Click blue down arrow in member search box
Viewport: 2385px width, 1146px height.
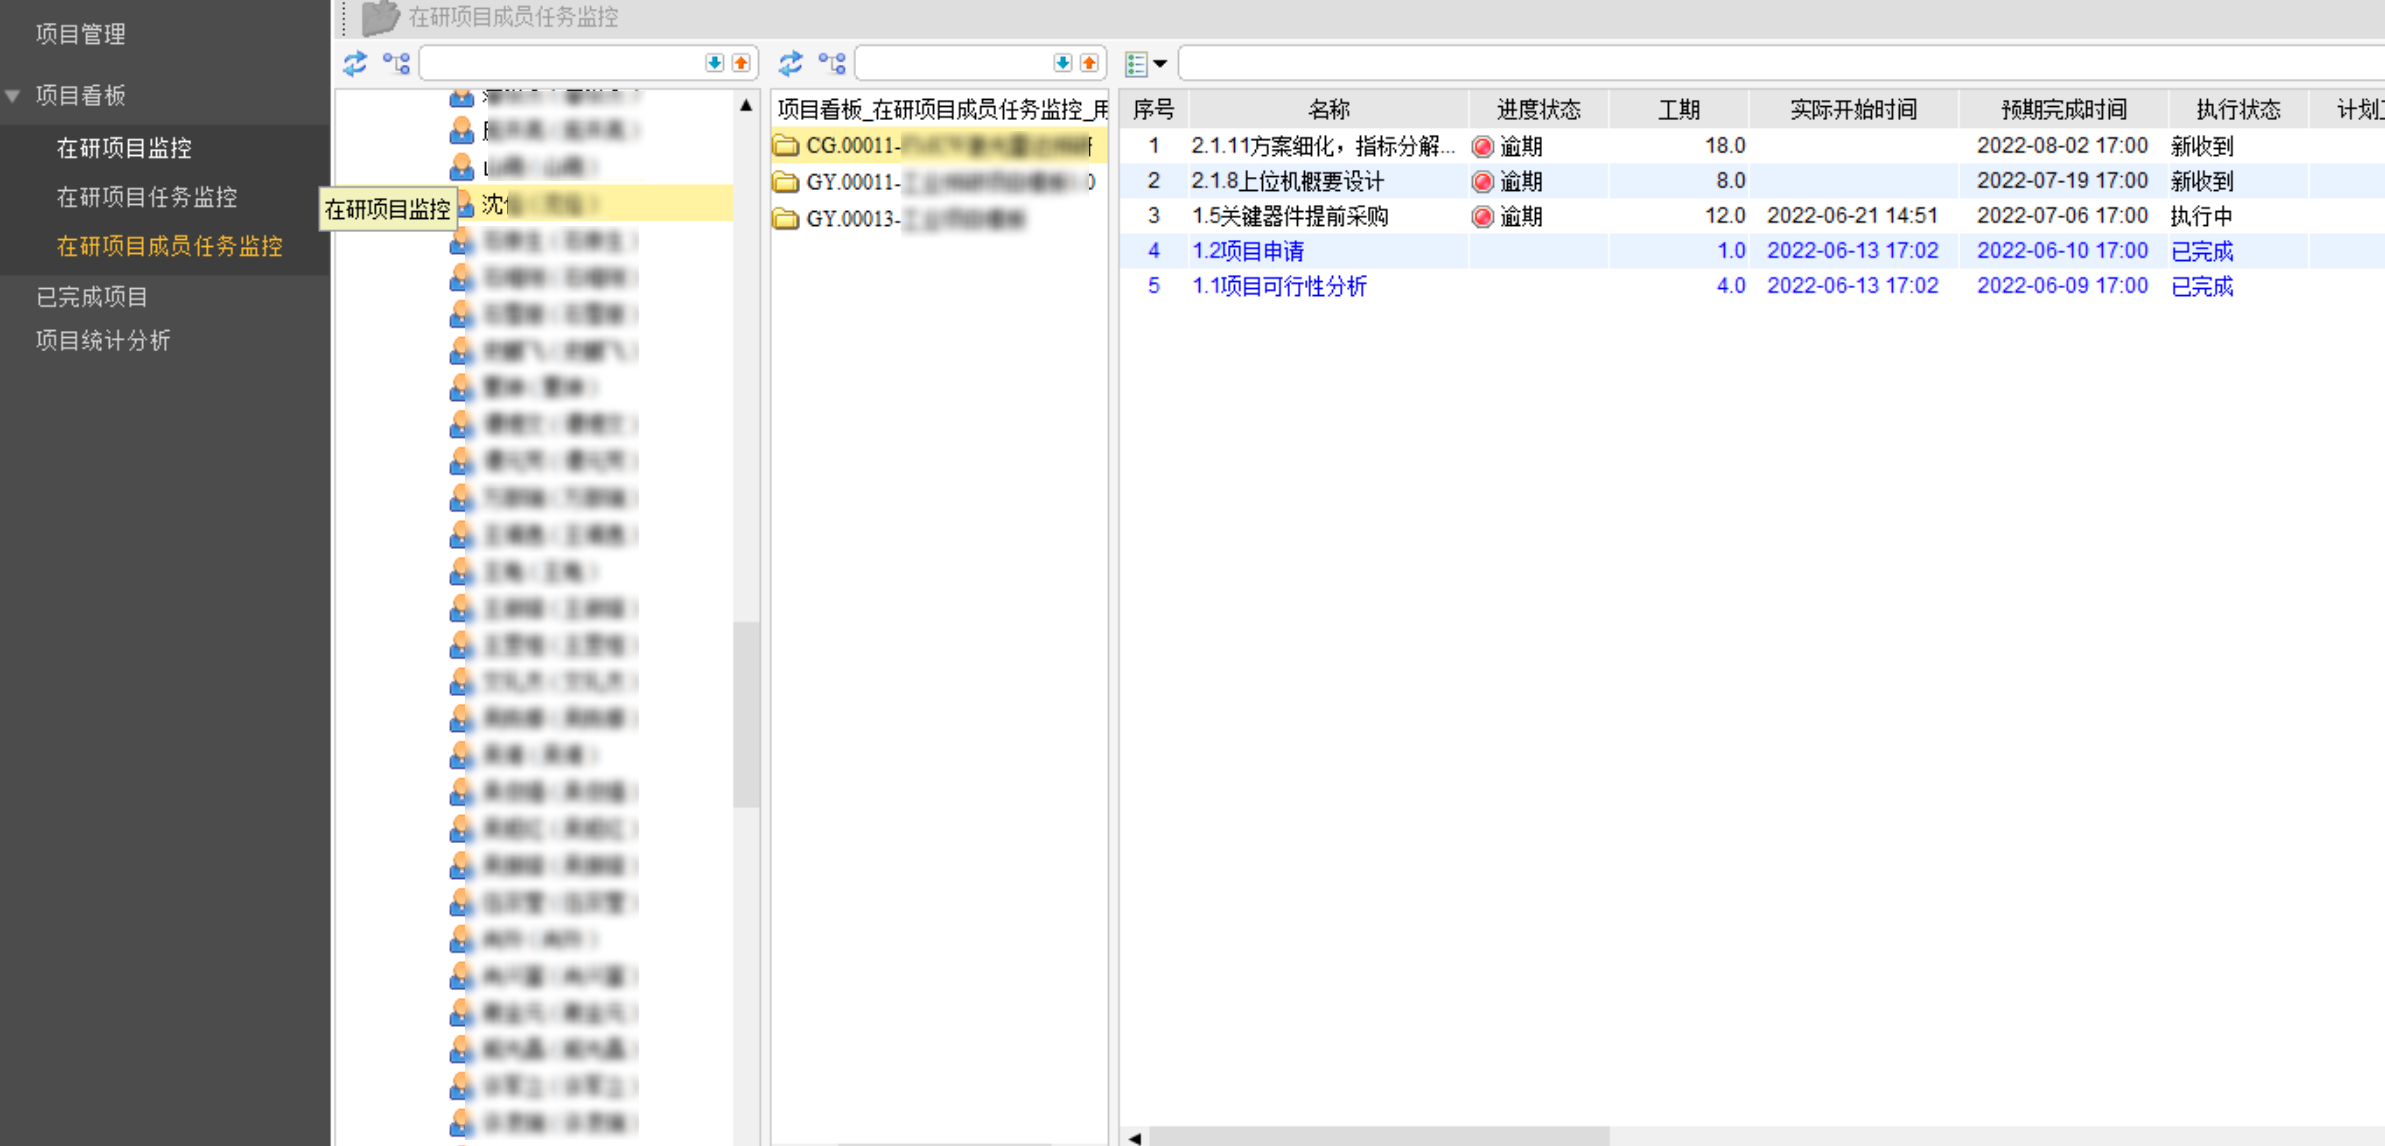714,63
